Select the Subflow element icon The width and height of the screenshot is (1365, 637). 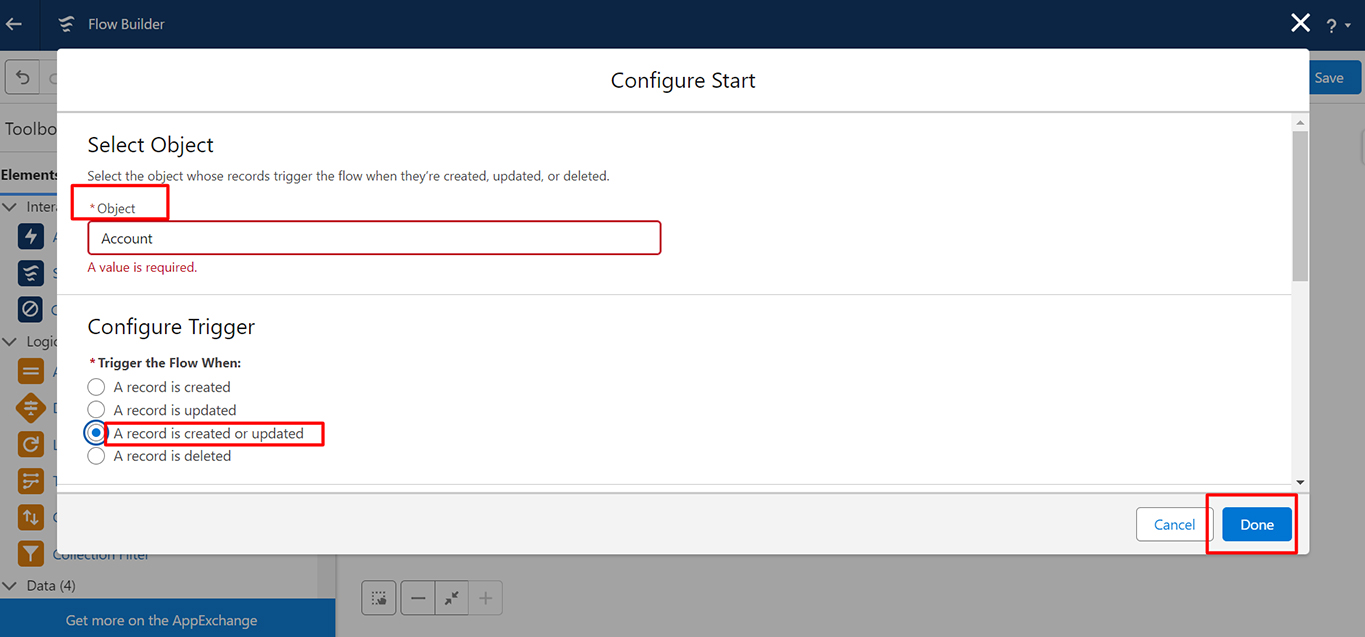[31, 273]
